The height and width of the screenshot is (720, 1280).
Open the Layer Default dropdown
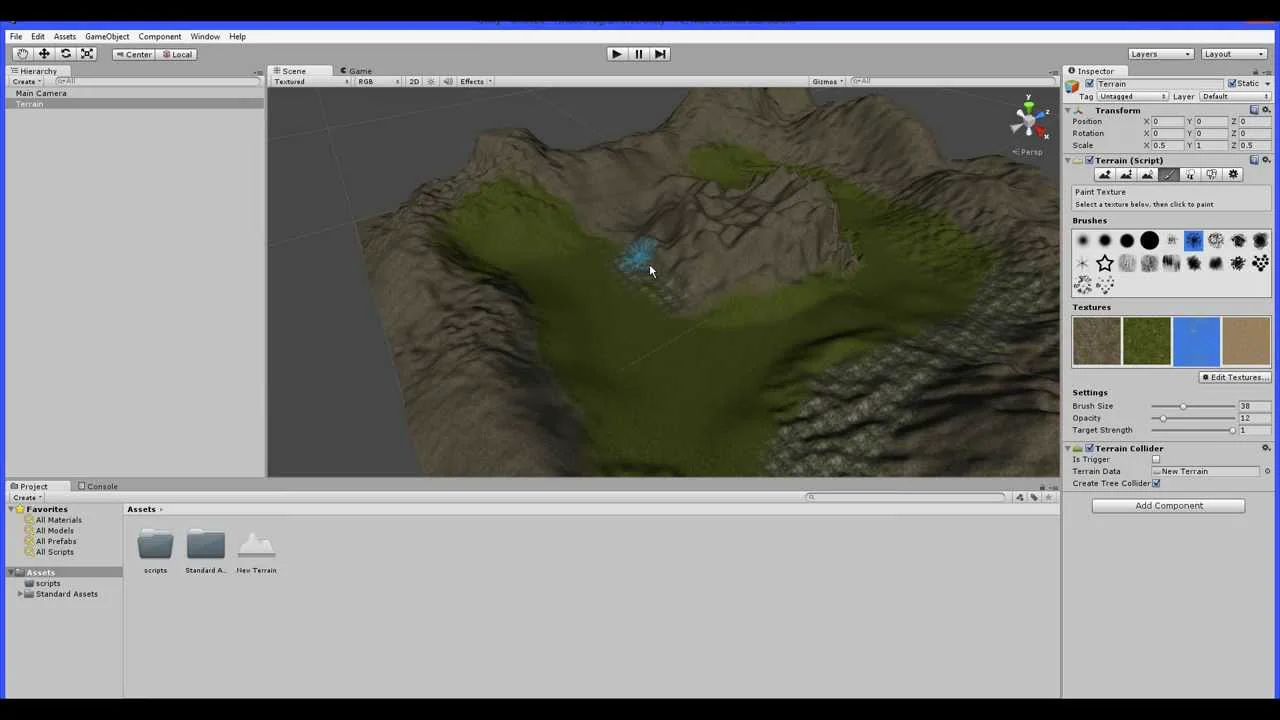pos(1235,97)
